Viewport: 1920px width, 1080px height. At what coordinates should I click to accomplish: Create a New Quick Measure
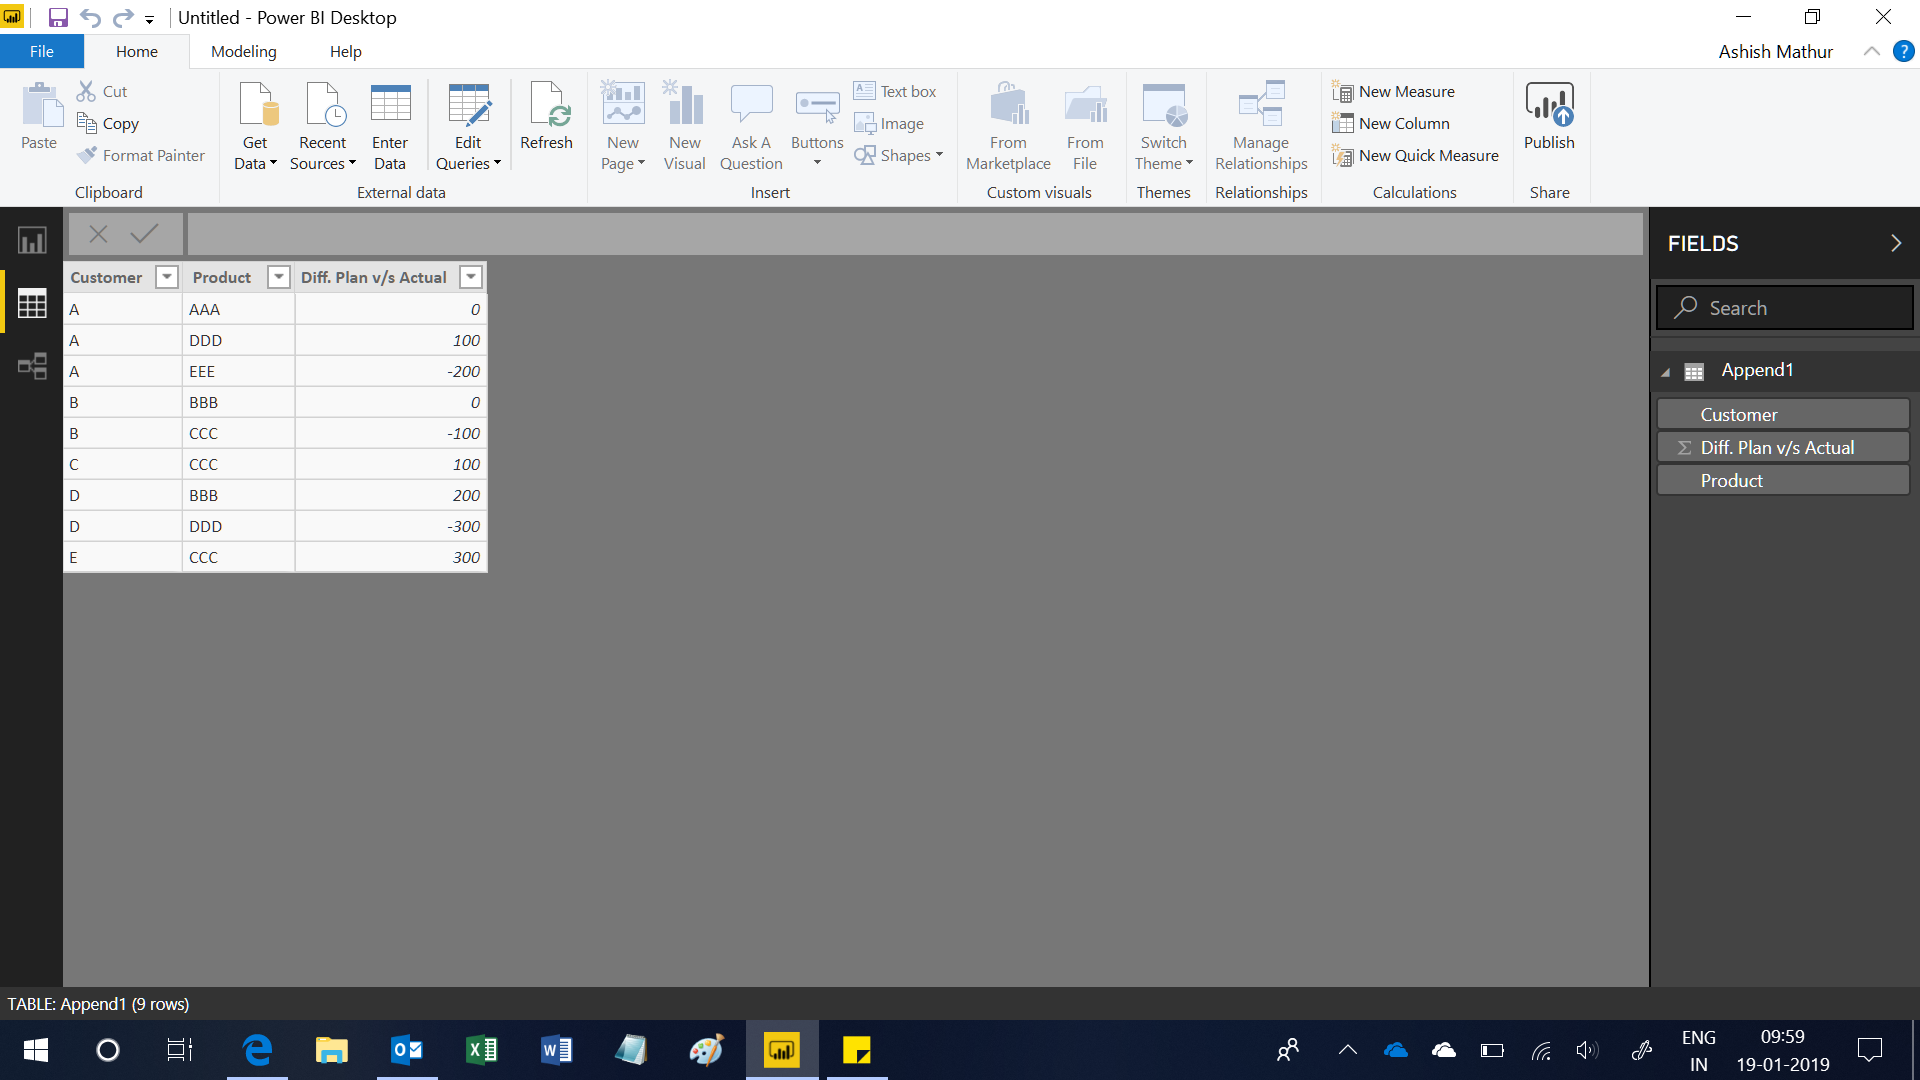tap(1415, 155)
